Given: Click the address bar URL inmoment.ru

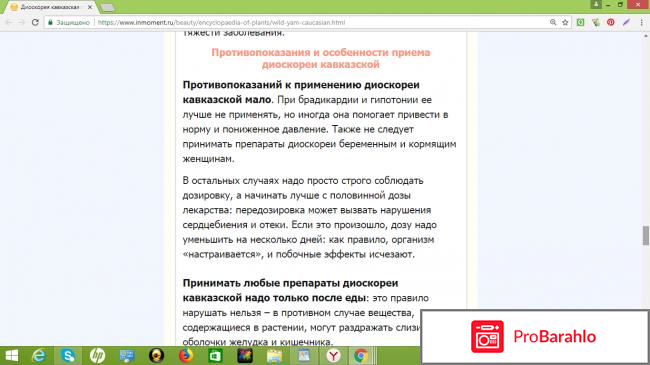Looking at the screenshot, I should tap(221, 22).
